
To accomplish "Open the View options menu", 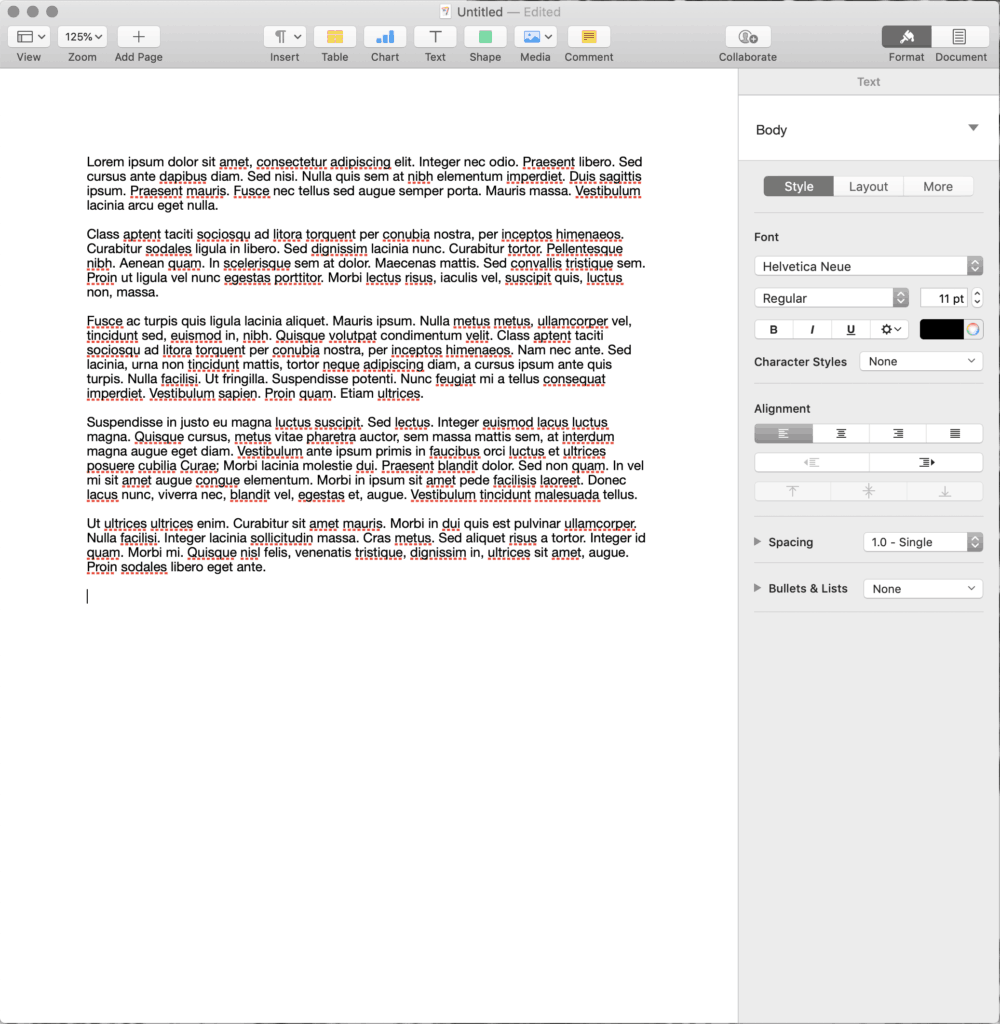I will (x=29, y=37).
